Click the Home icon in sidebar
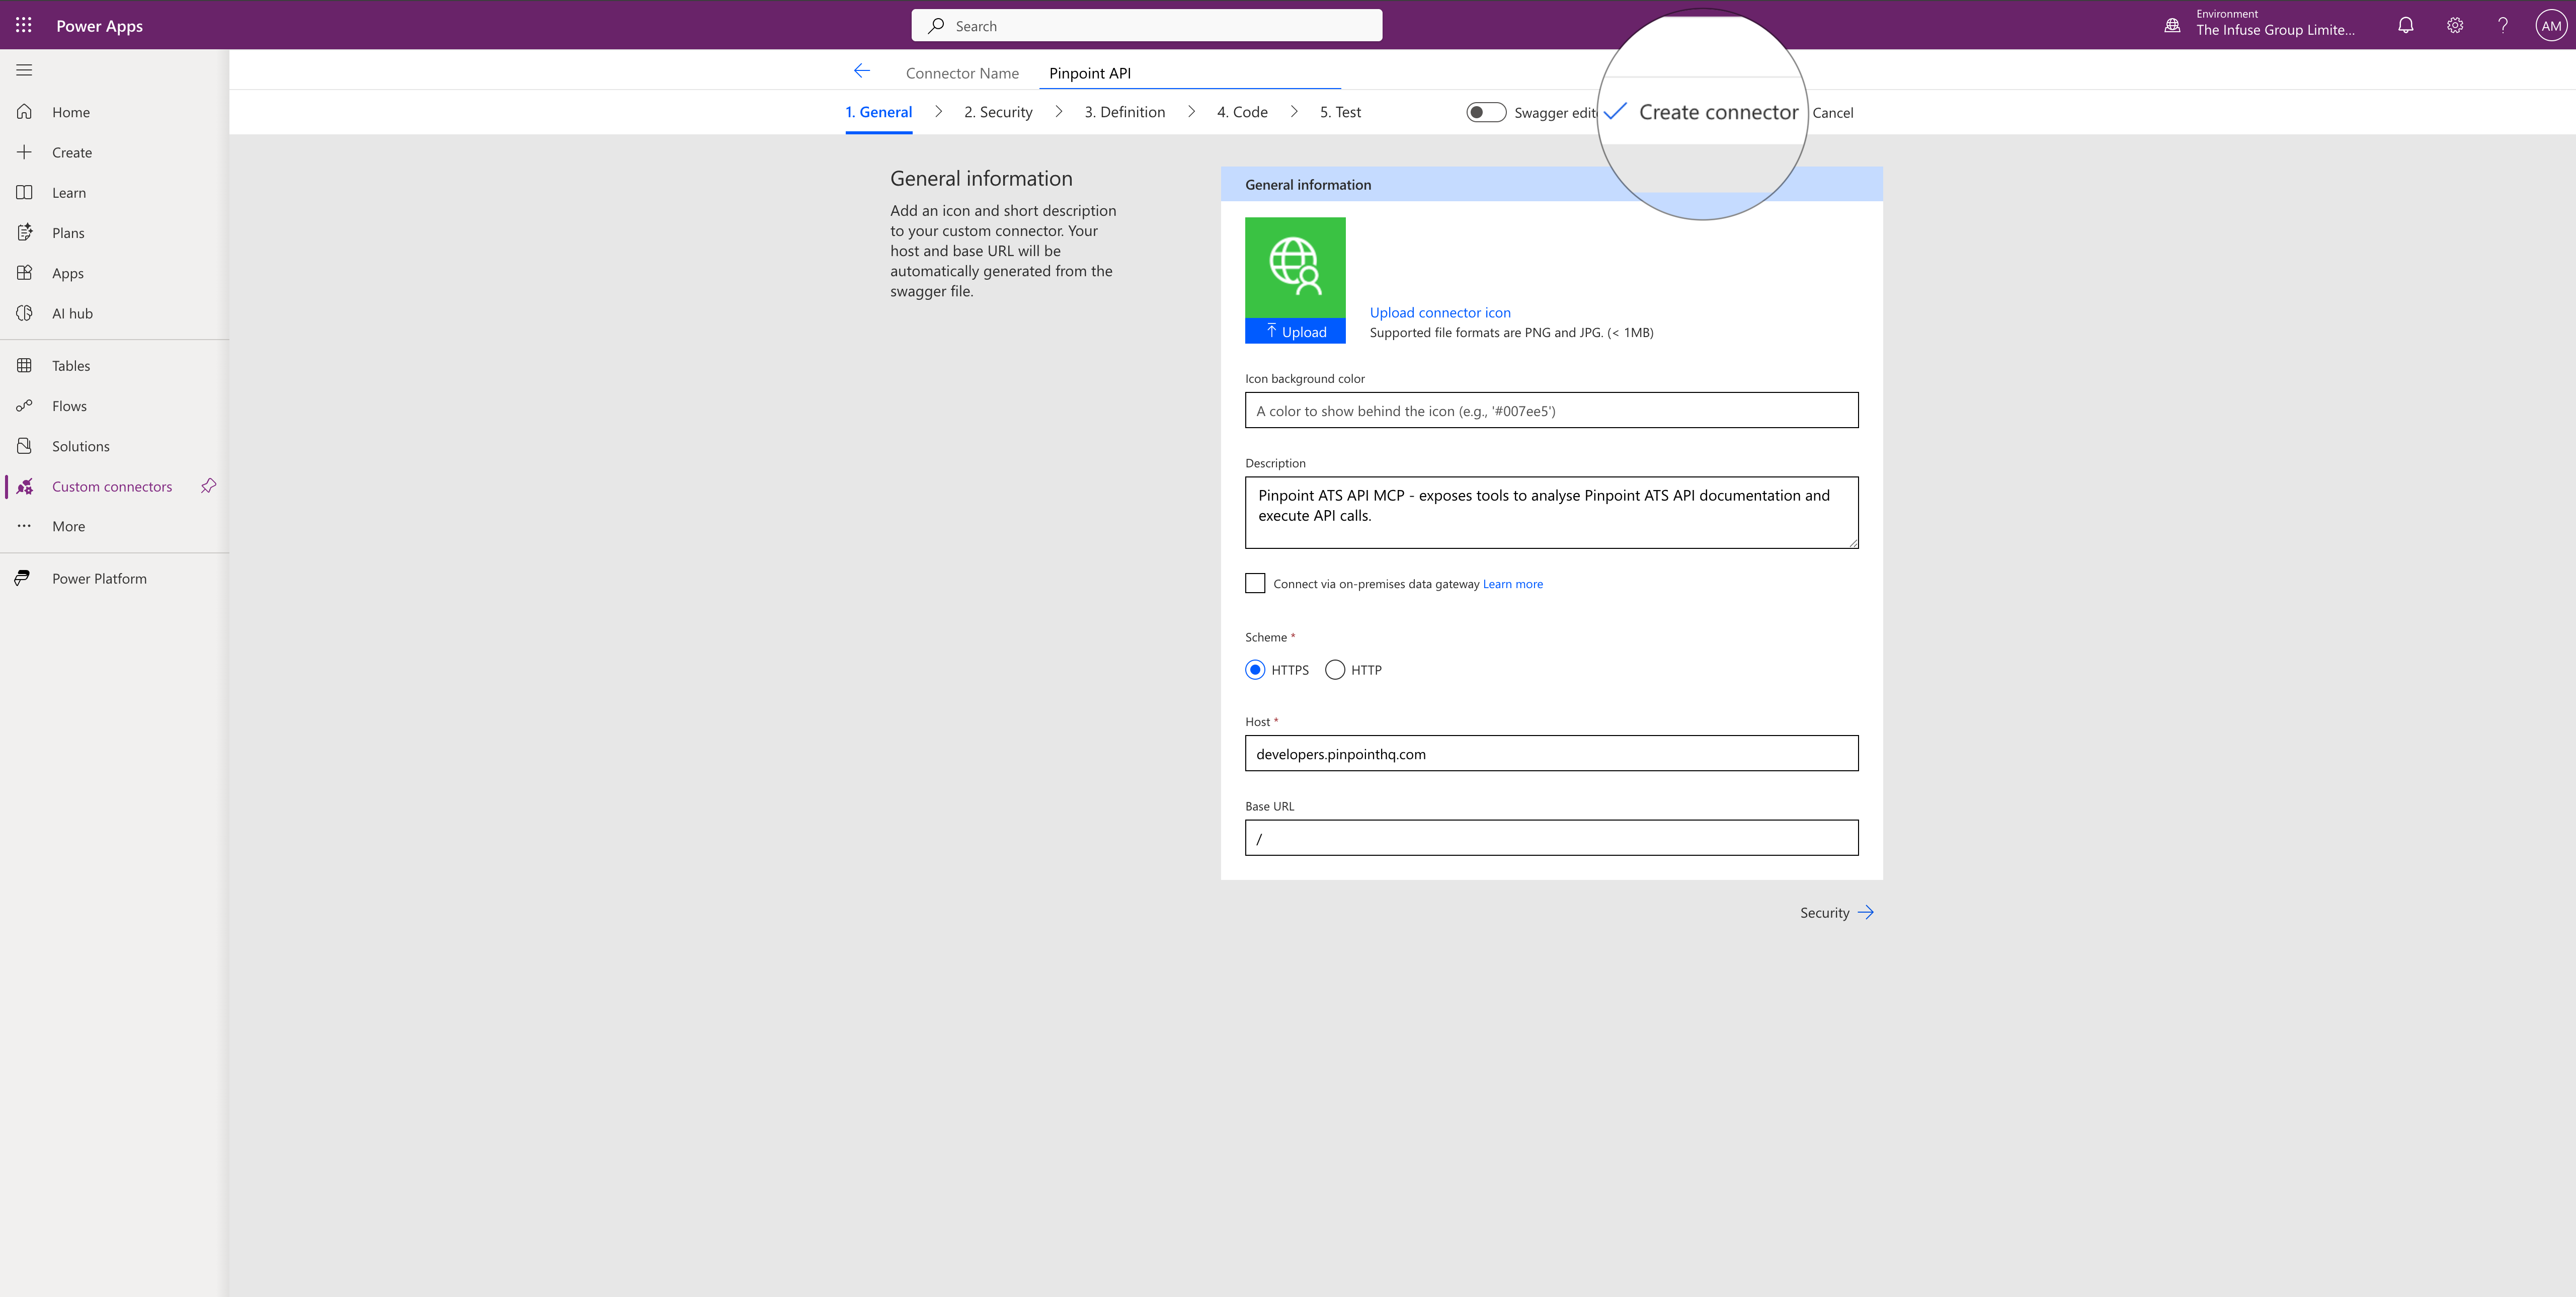The width and height of the screenshot is (2576, 1297). (x=24, y=112)
